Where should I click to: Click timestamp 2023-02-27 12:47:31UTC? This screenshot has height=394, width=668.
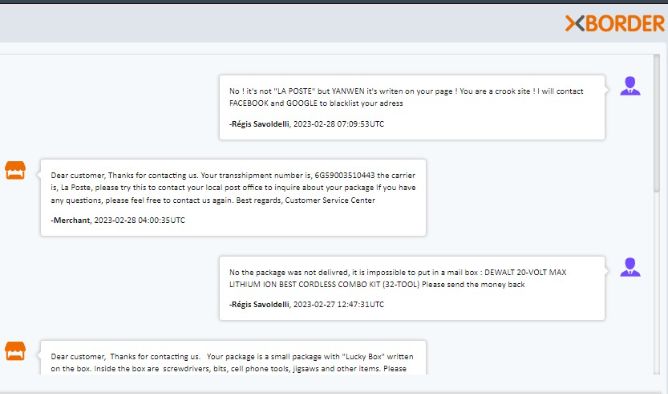[x=339, y=304]
